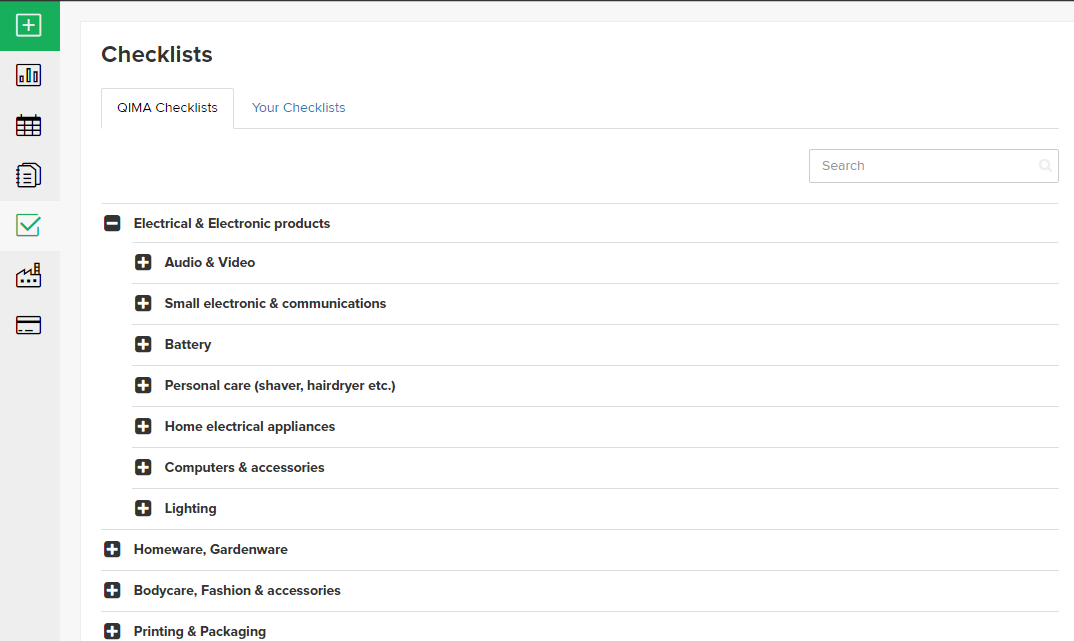Open the calendar grid icon in sidebar

click(29, 125)
